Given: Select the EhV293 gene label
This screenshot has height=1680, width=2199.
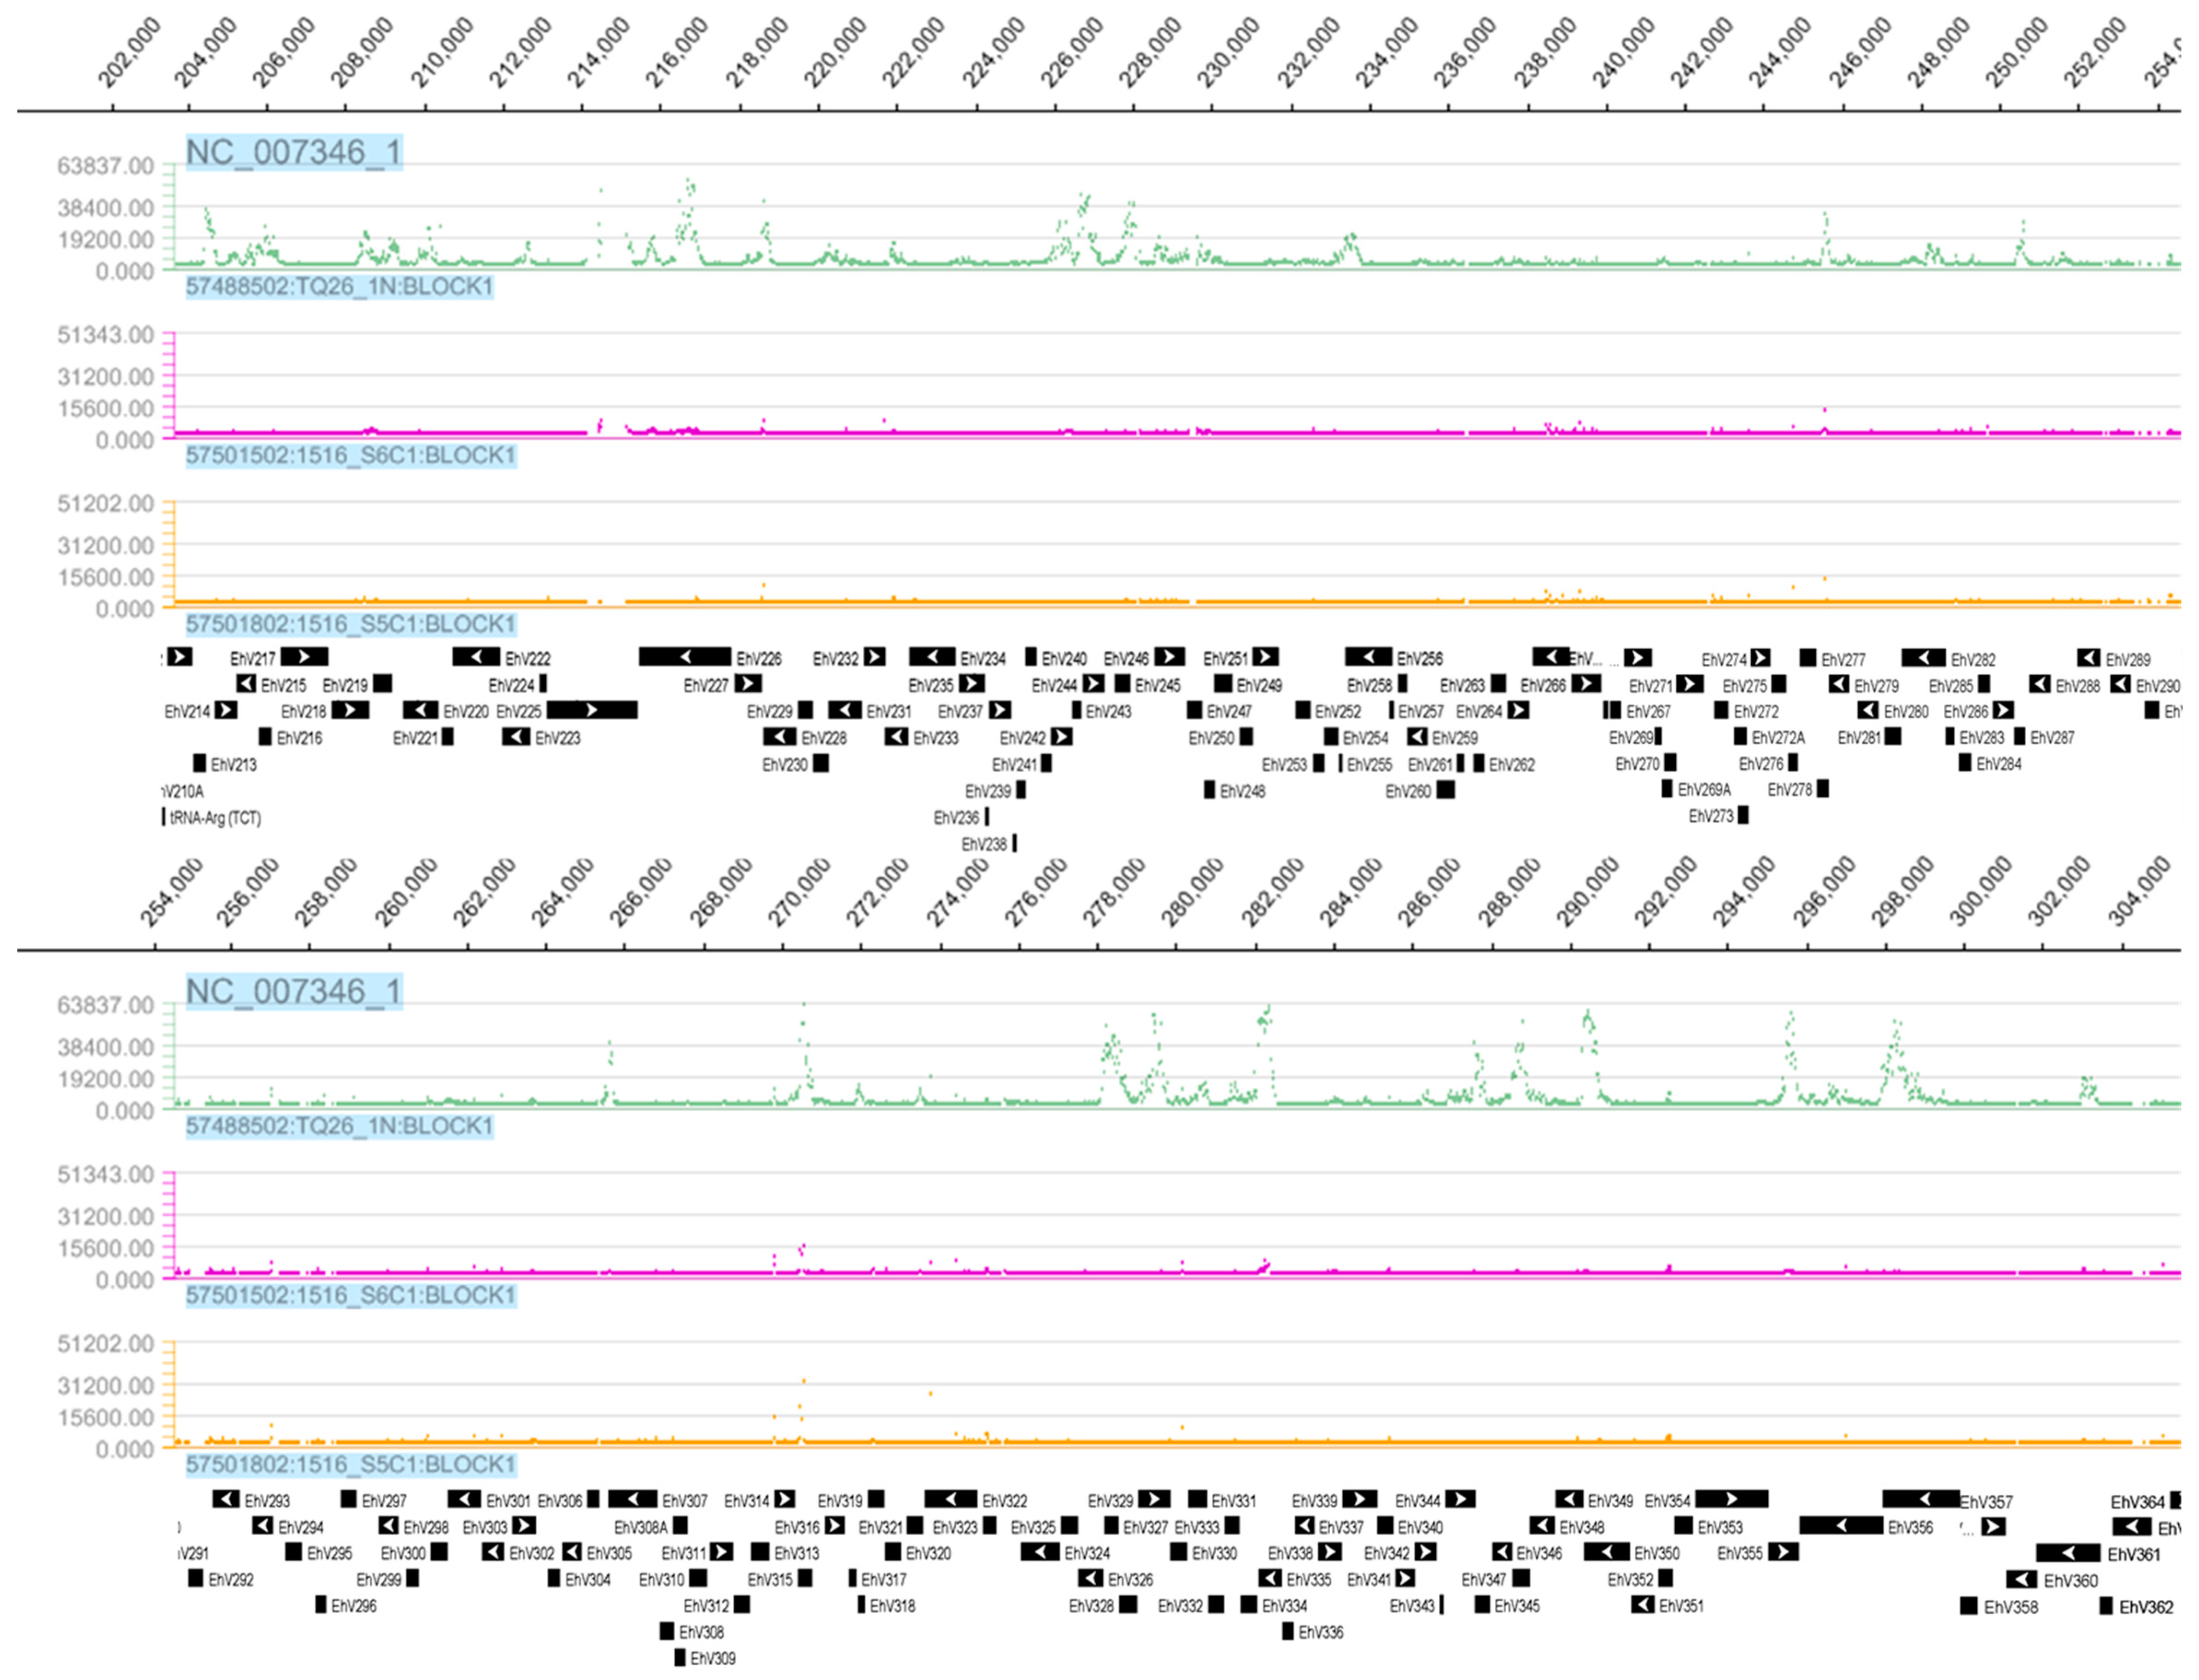Looking at the screenshot, I should pos(267,1501).
